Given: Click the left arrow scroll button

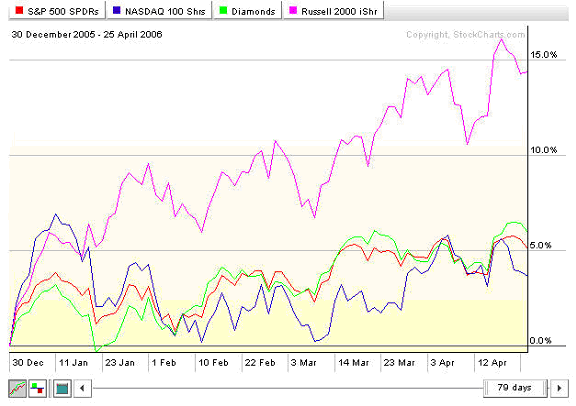Looking at the screenshot, I should point(82,388).
